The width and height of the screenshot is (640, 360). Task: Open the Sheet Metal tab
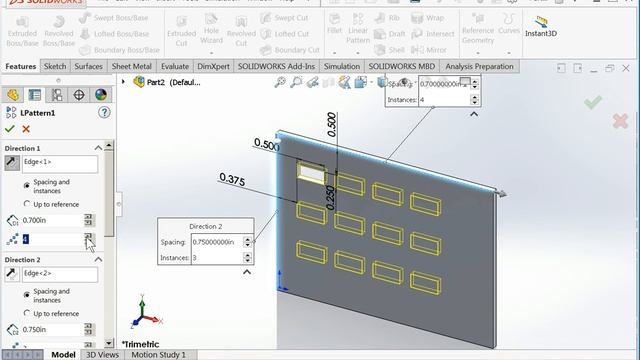click(131, 66)
